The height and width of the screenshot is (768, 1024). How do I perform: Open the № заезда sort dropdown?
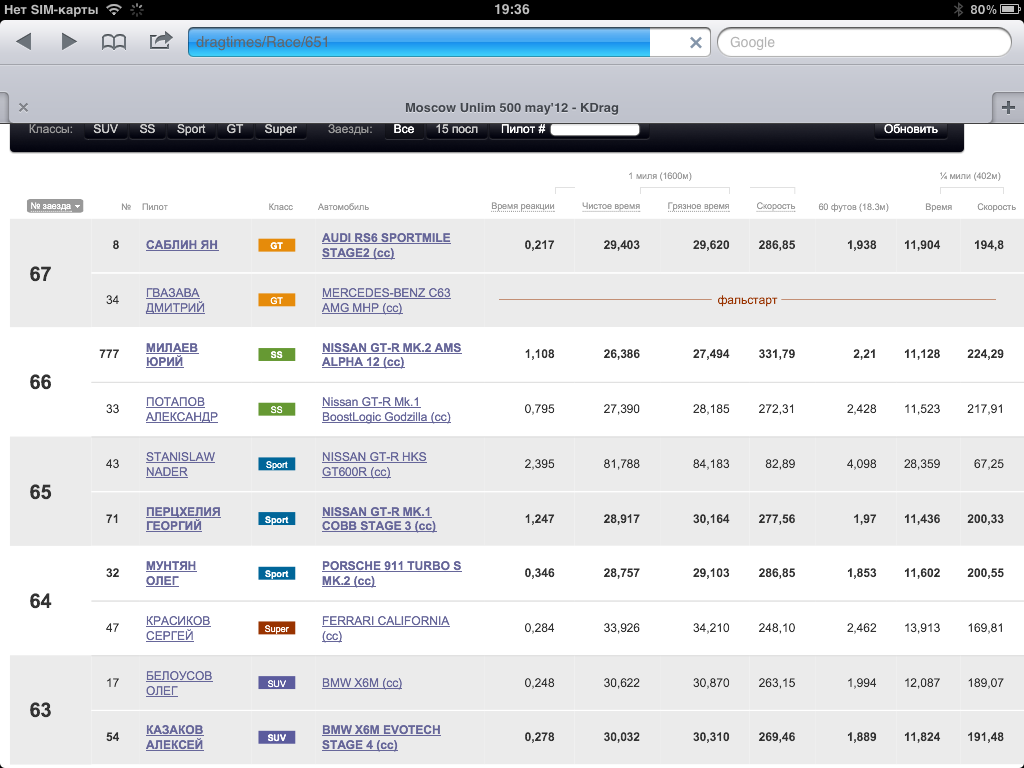click(x=55, y=206)
